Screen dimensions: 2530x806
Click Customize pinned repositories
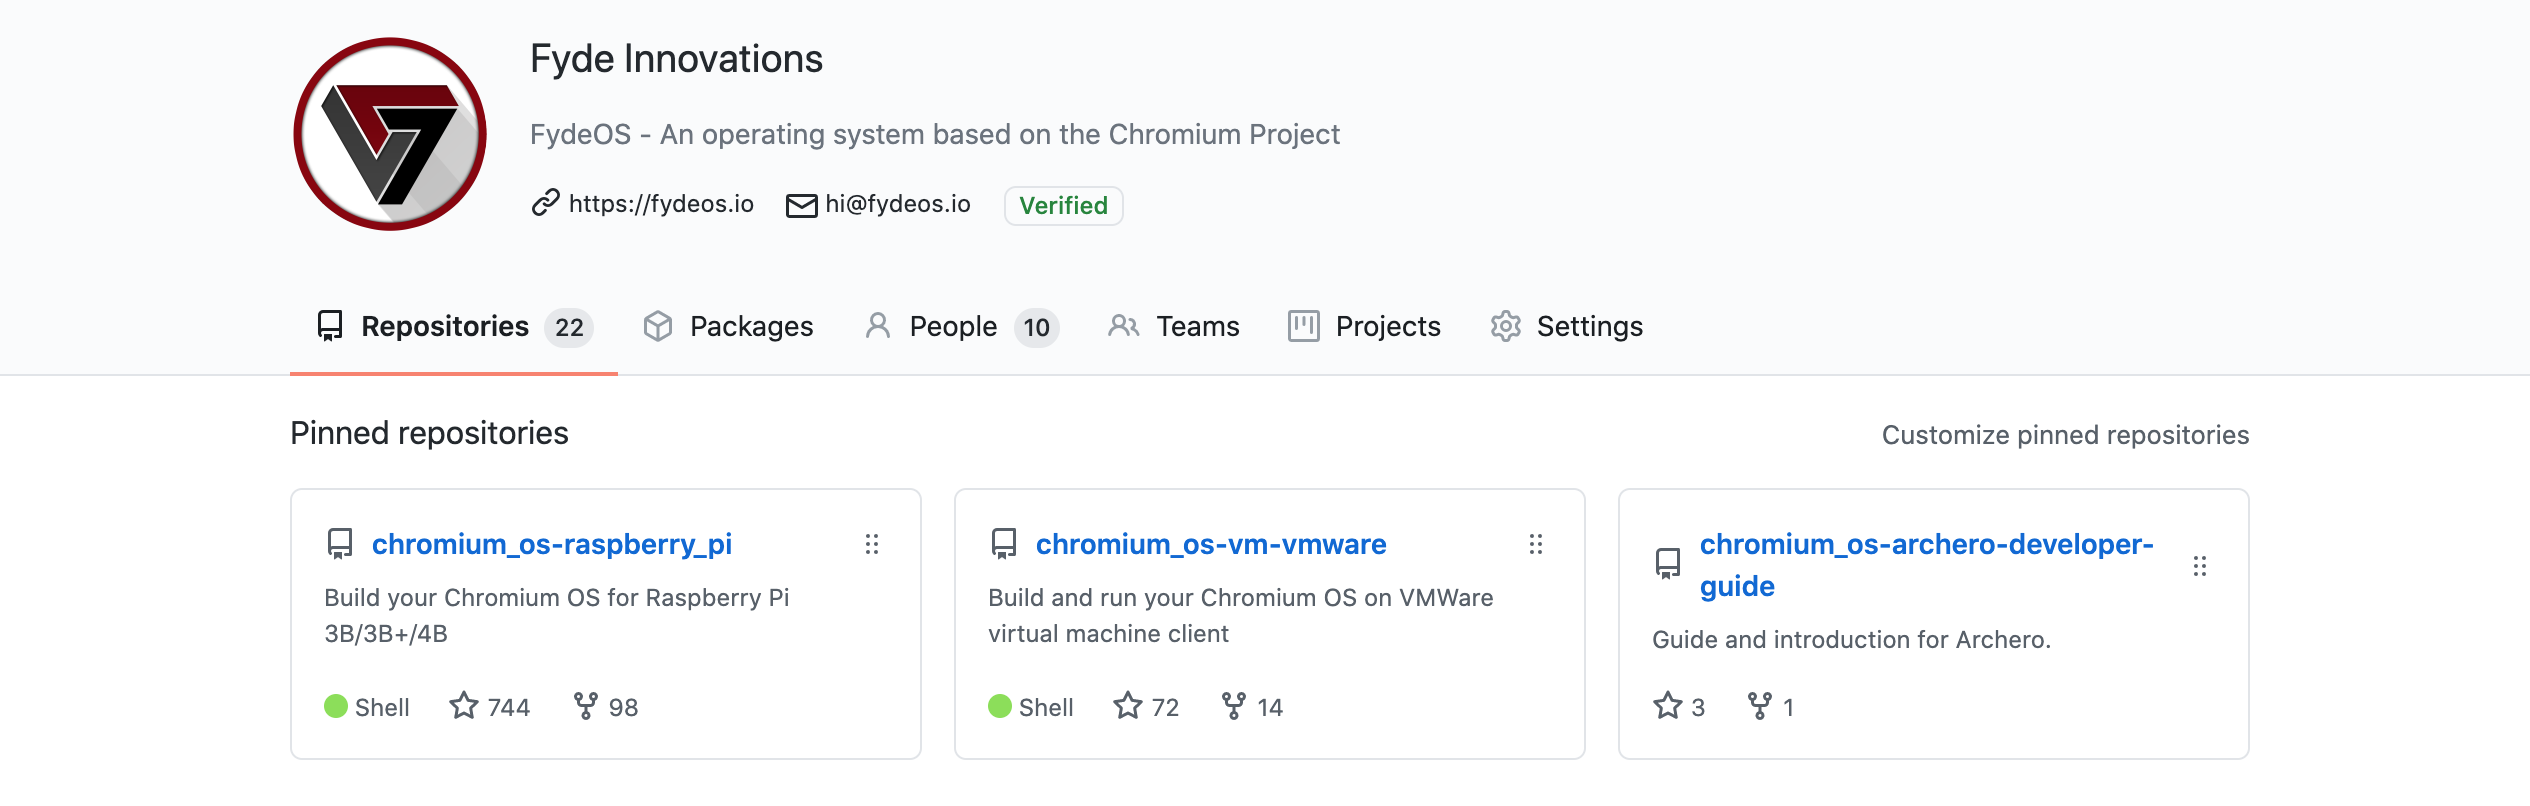[2065, 435]
